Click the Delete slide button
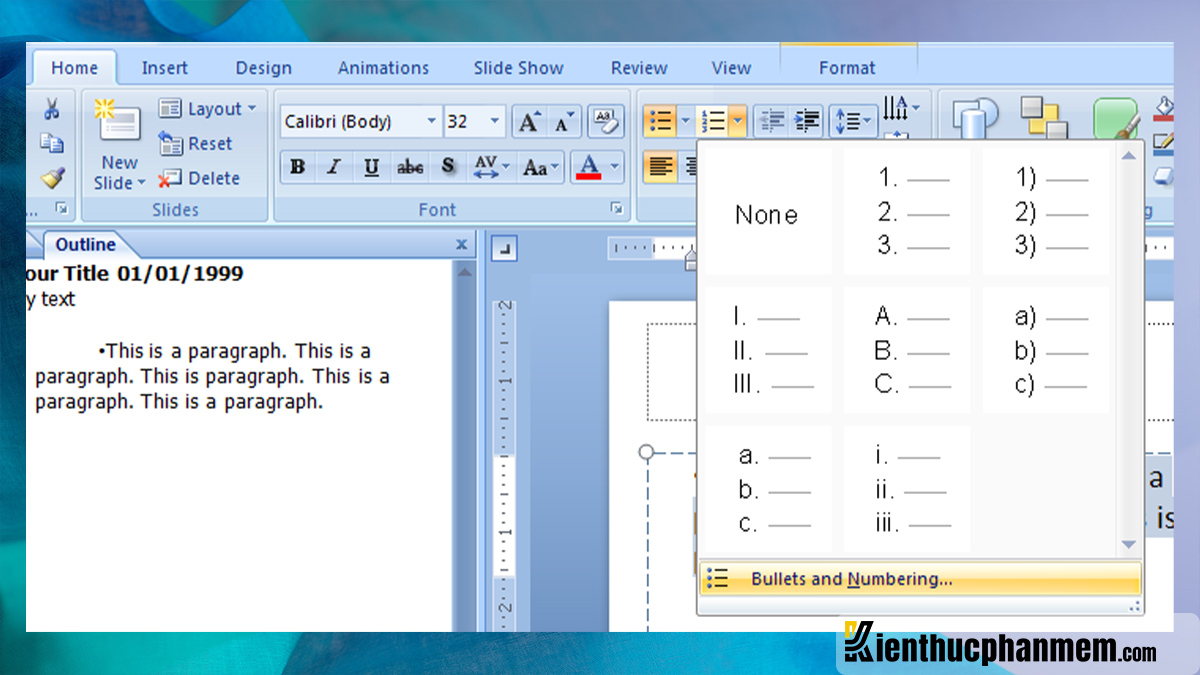Screen dimensions: 1200x675 (x=199, y=178)
